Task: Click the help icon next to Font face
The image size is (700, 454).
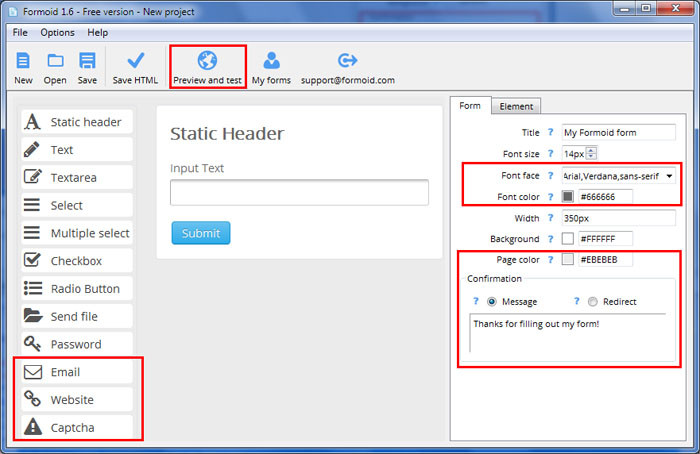Action: (x=550, y=175)
